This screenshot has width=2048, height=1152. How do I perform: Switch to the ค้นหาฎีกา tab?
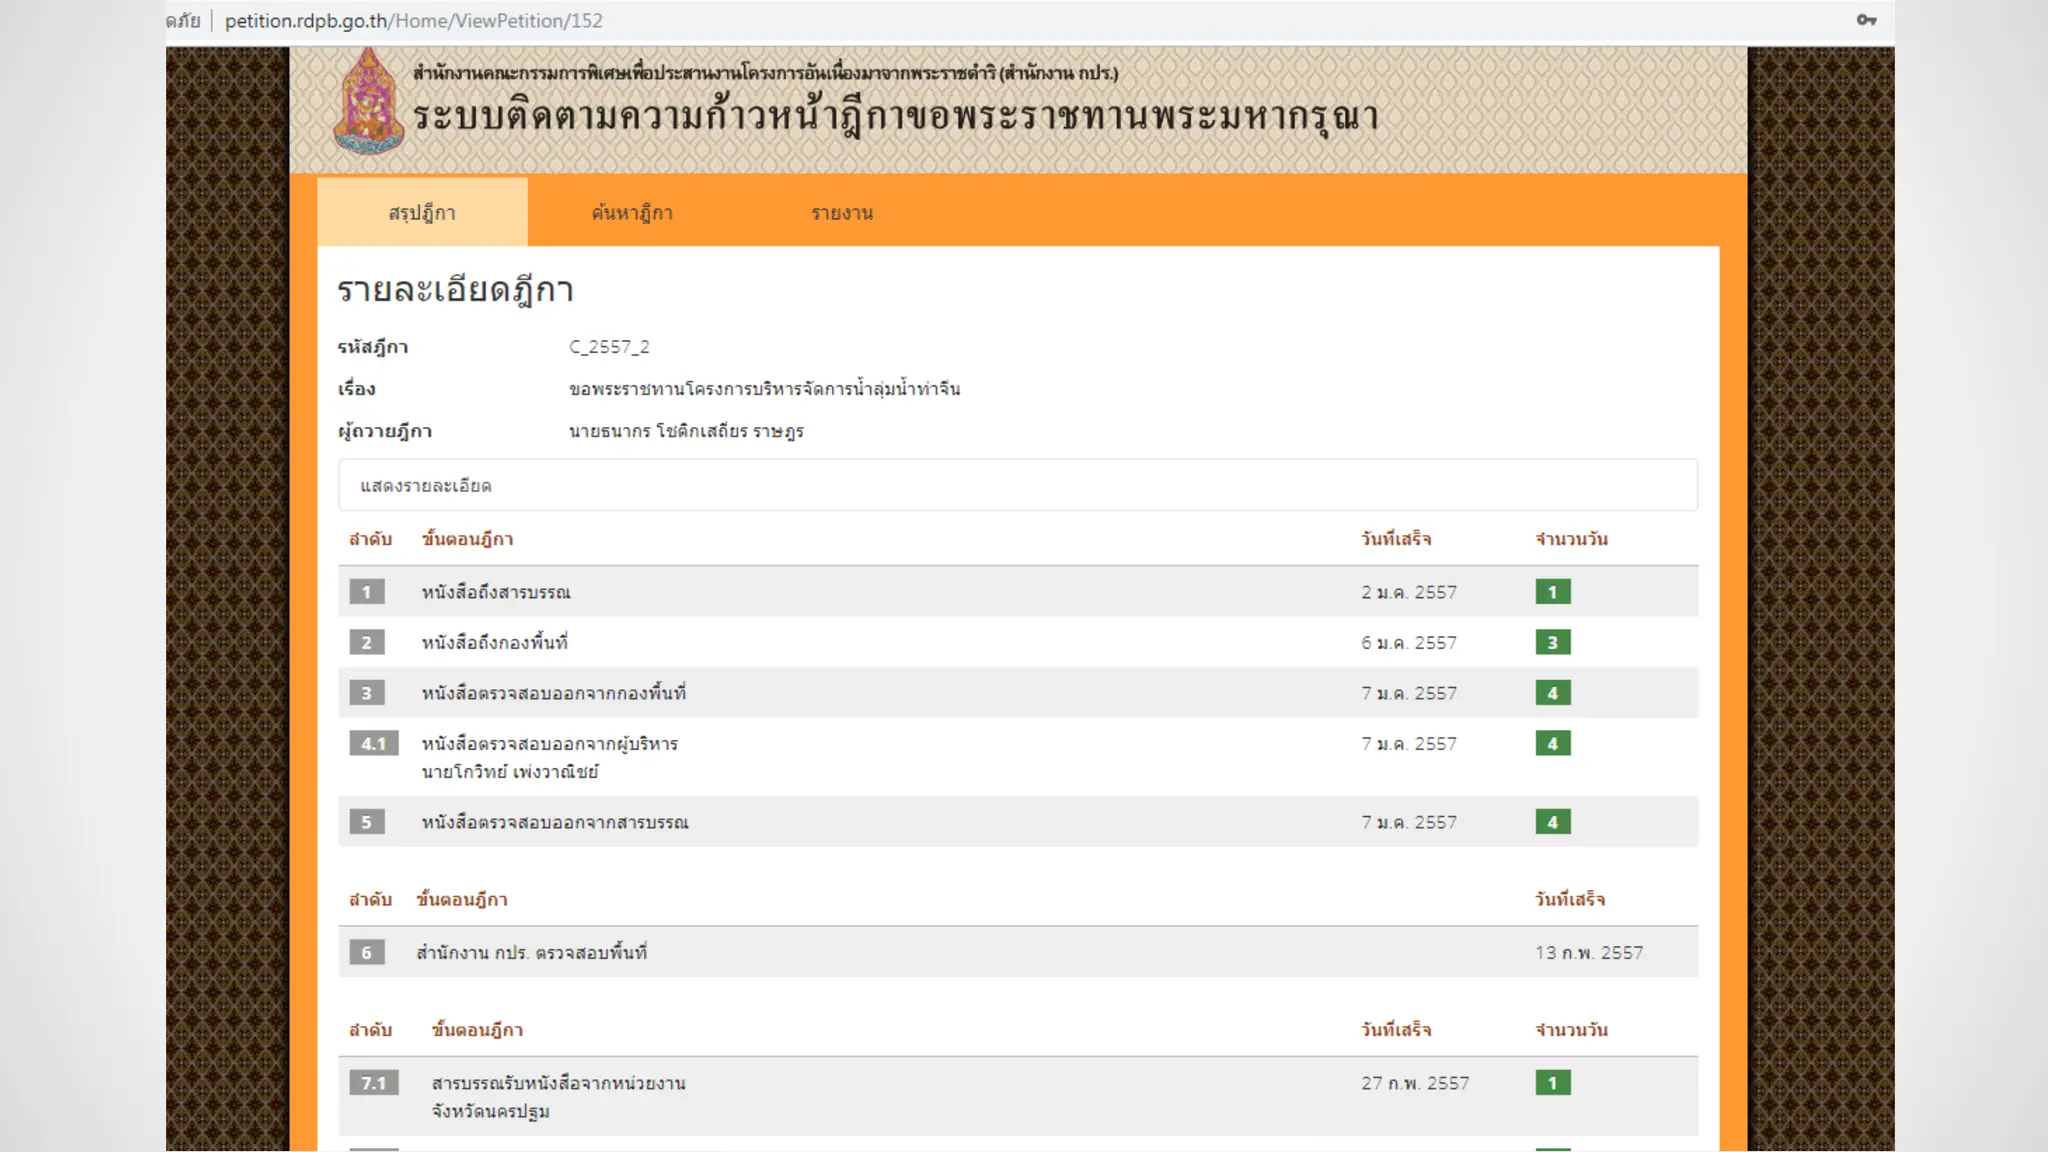point(632,213)
